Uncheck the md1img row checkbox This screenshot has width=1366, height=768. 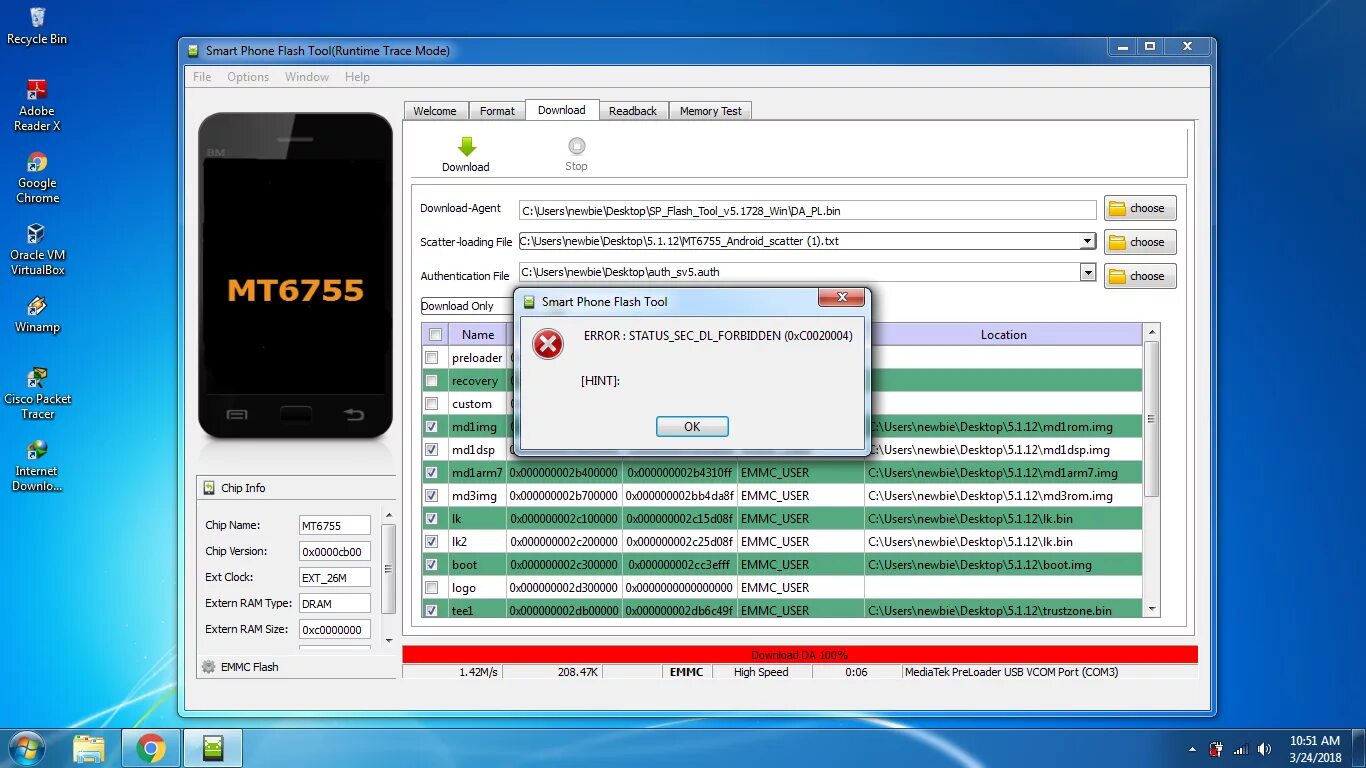(432, 427)
